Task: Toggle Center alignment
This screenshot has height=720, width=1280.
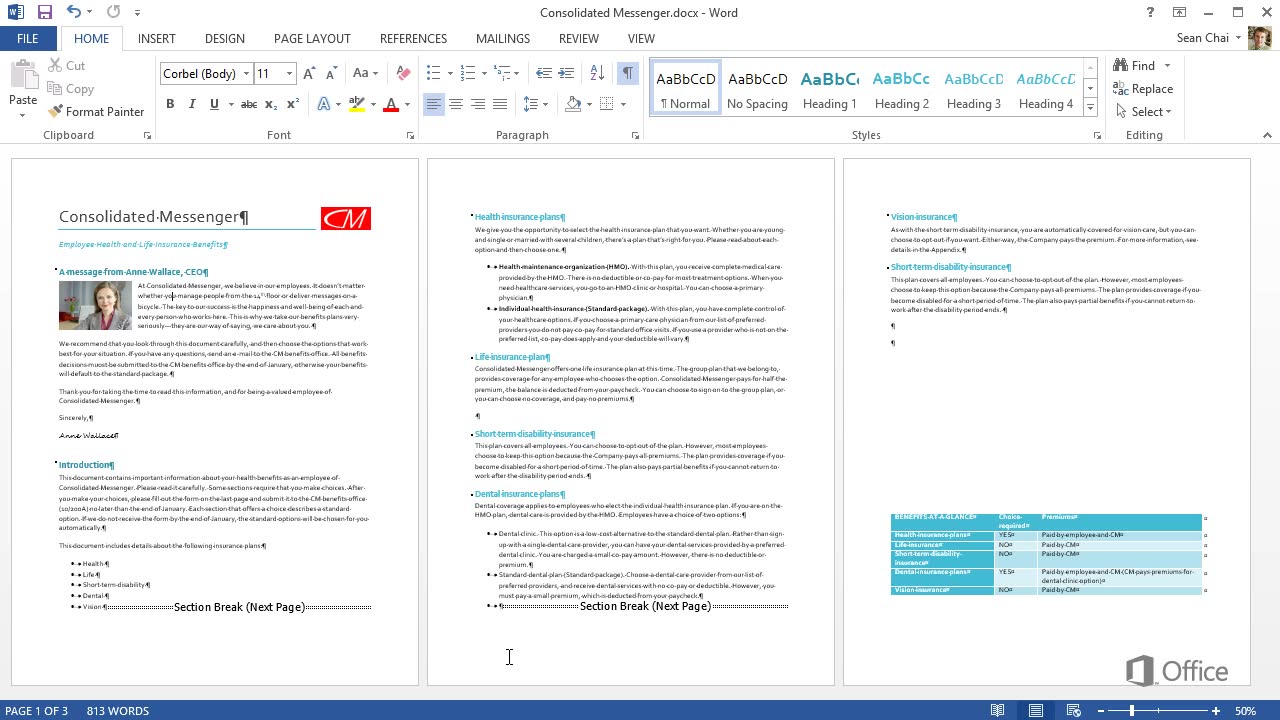Action: click(x=455, y=104)
